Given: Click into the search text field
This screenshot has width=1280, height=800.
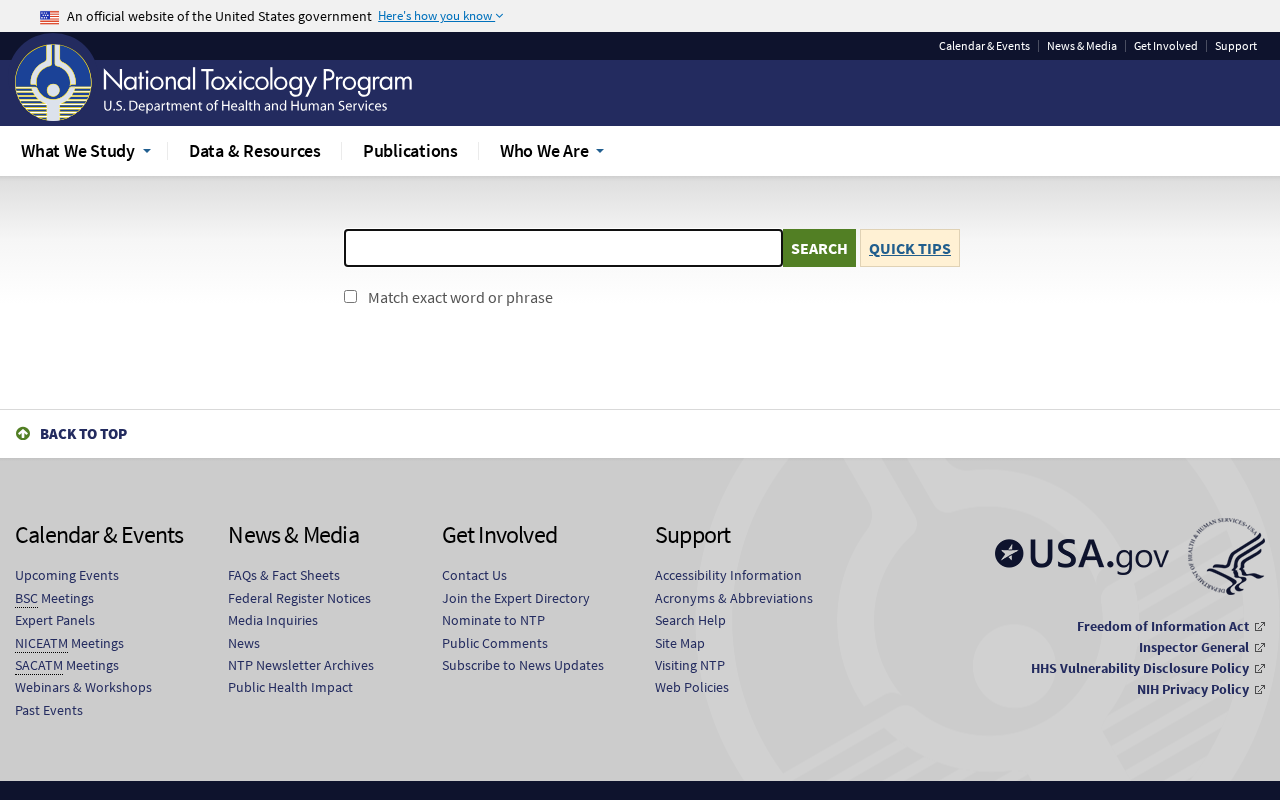Looking at the screenshot, I should coord(563,248).
